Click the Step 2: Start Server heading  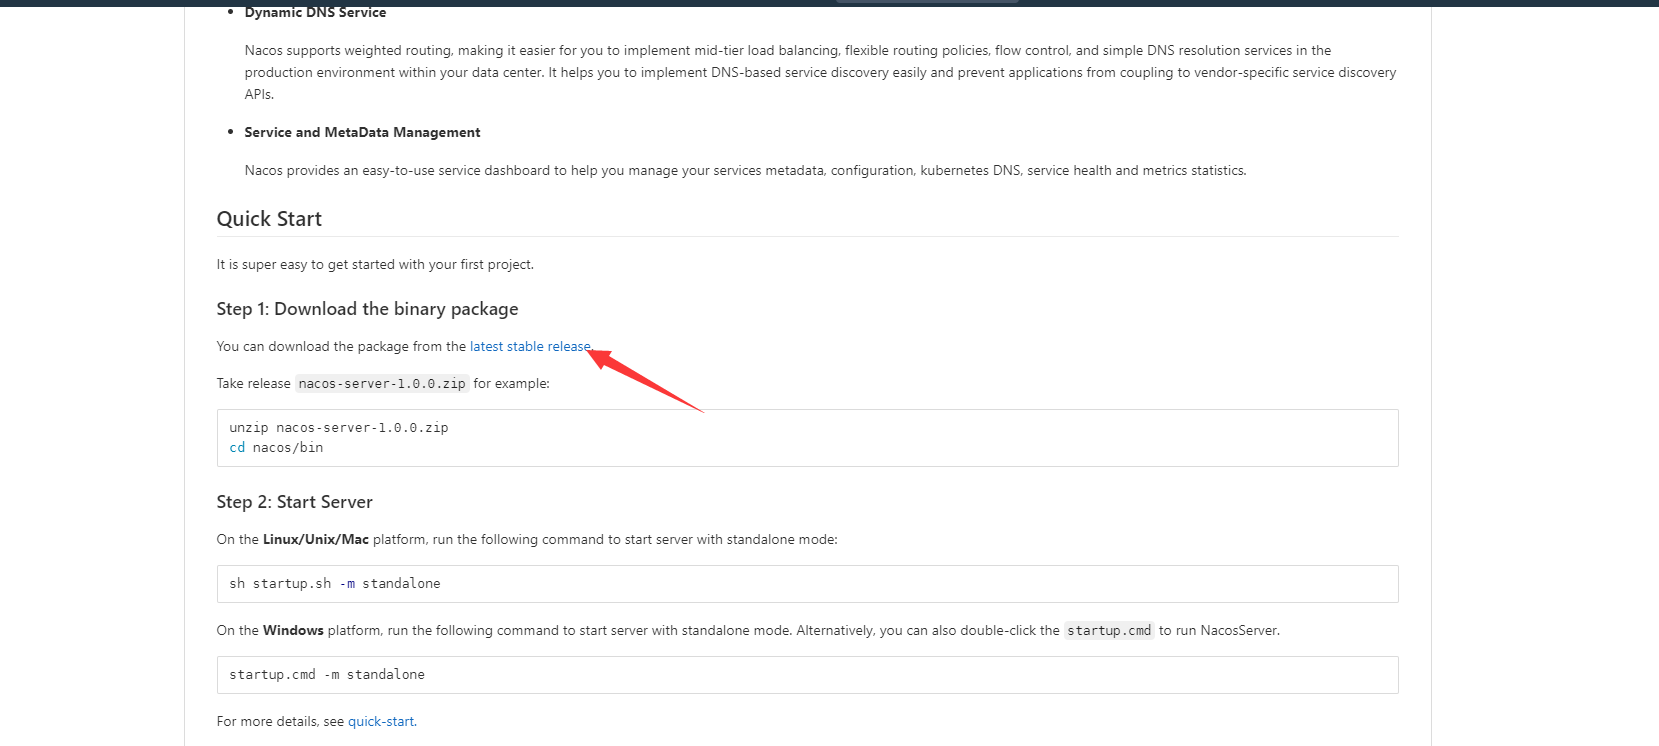[x=295, y=502]
